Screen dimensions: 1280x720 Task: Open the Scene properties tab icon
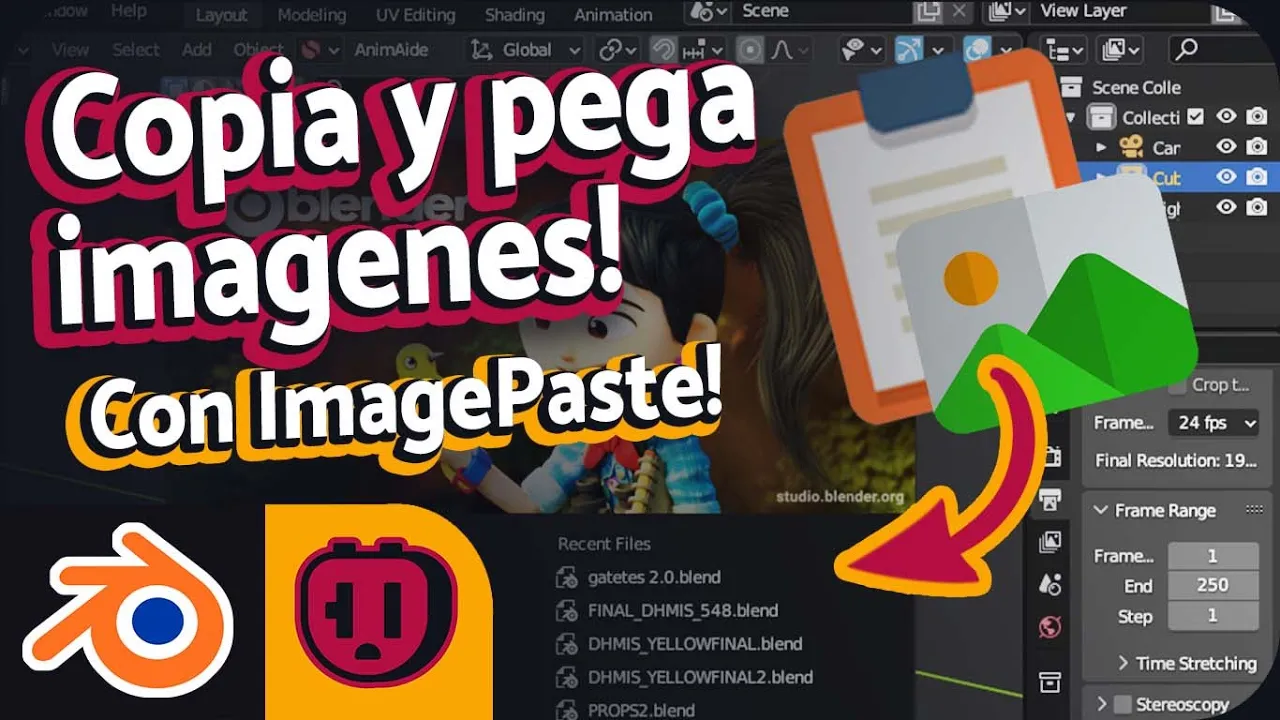point(1050,584)
